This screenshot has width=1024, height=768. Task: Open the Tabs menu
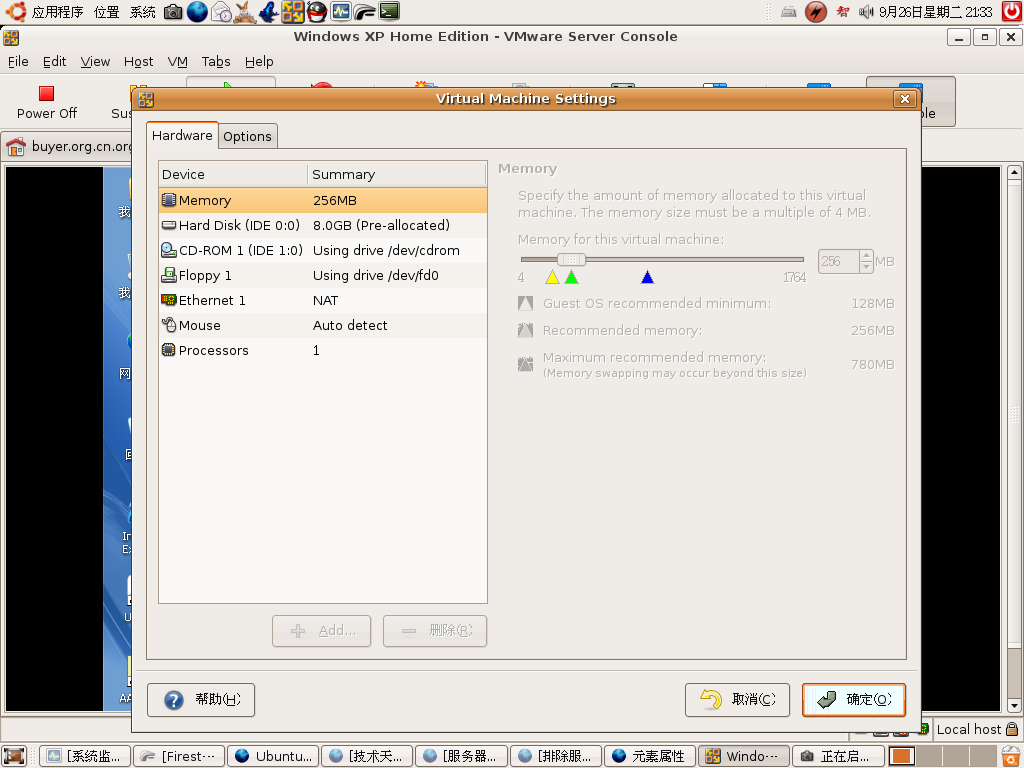click(216, 61)
